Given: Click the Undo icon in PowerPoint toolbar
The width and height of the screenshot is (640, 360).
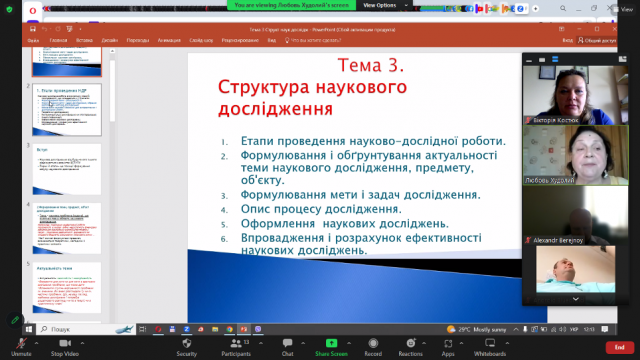Looking at the screenshot, I should click(x=44, y=29).
